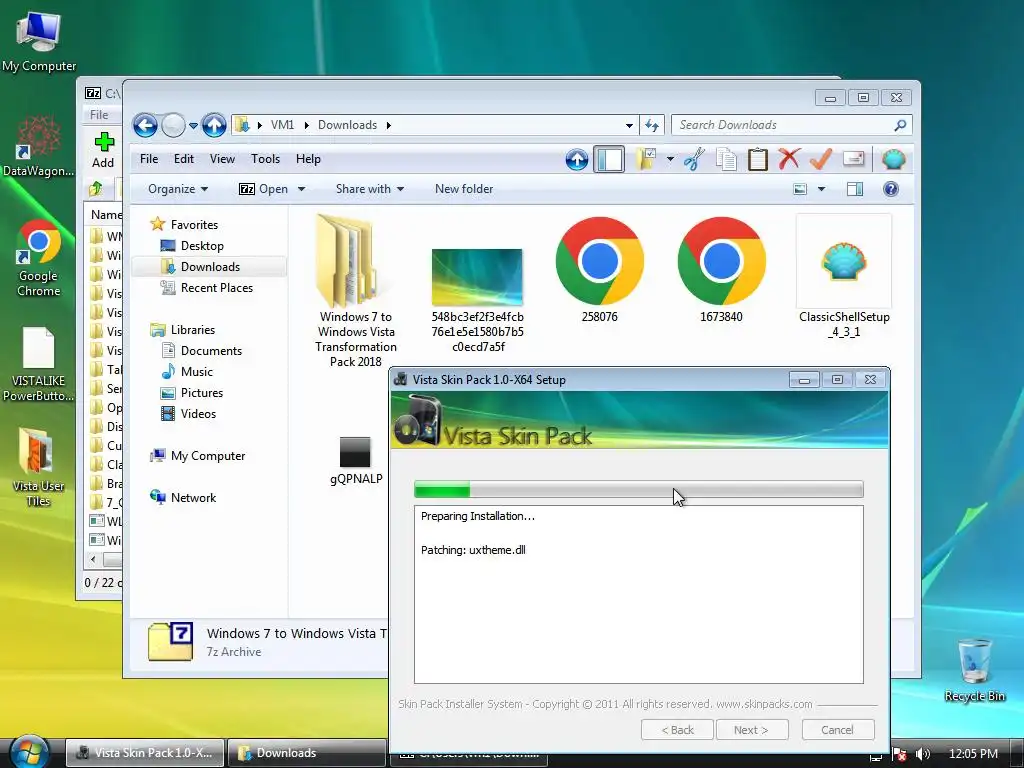Viewport: 1024px width, 768px height.
Task: Open Classic Shell settings shell icon
Action: (x=893, y=159)
